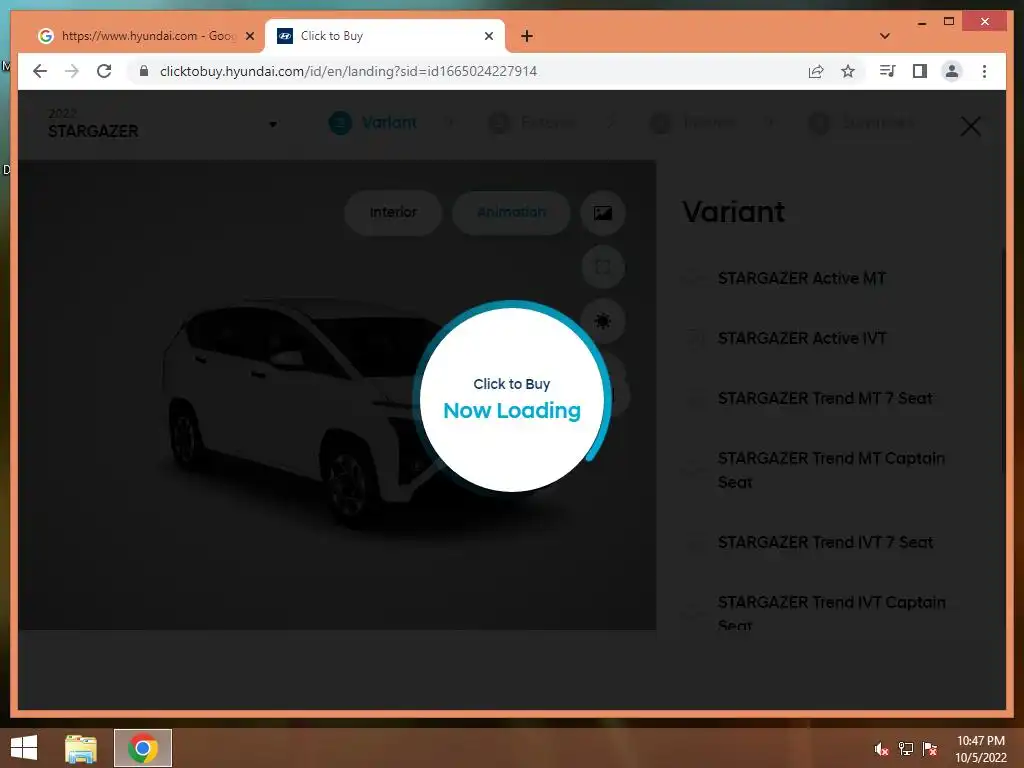Open the gallery image view icon

click(603, 213)
